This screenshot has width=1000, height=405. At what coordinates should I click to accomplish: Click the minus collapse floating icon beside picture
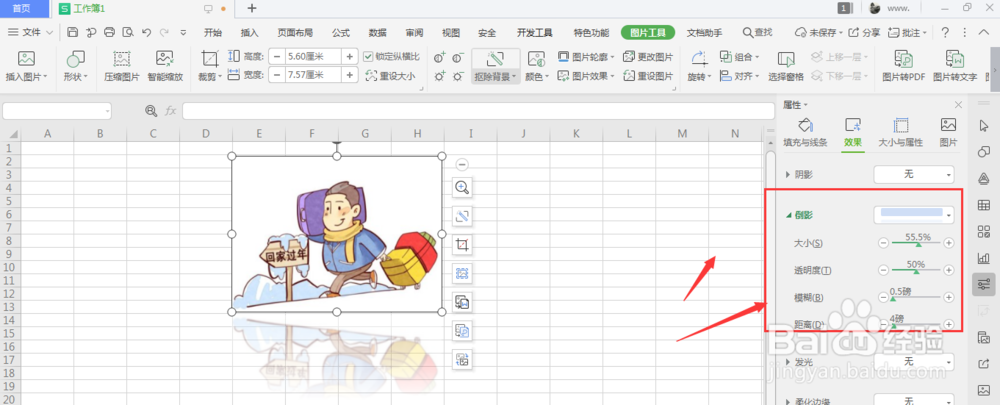[x=462, y=164]
